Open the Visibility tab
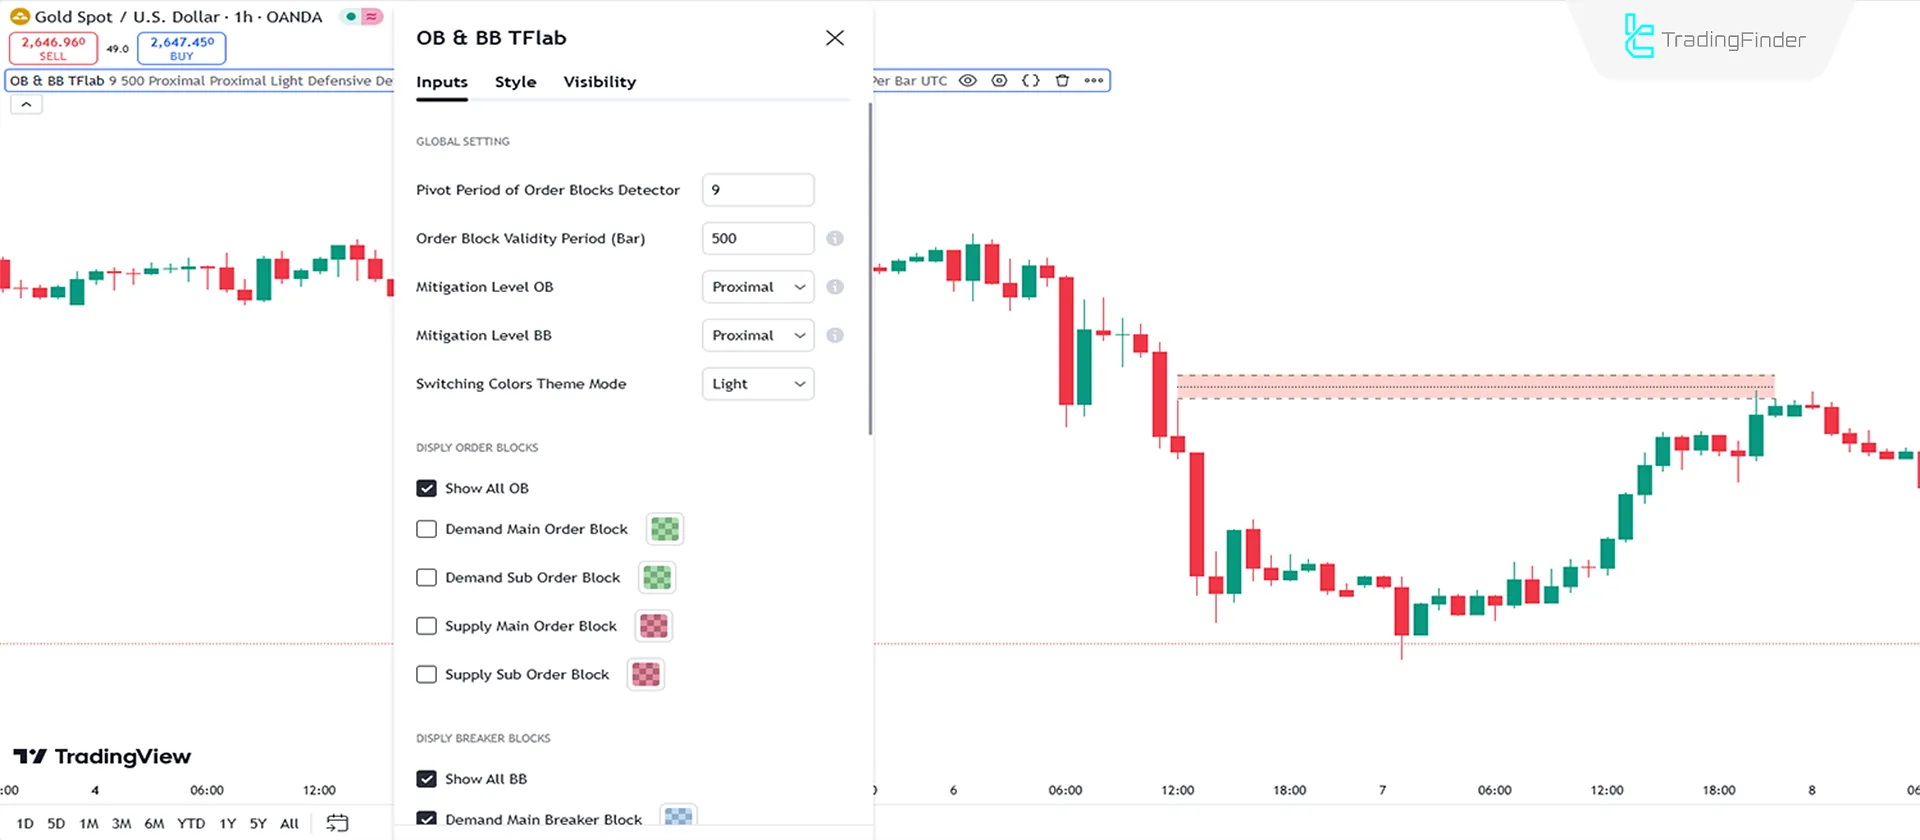This screenshot has height=840, width=1920. click(x=599, y=82)
